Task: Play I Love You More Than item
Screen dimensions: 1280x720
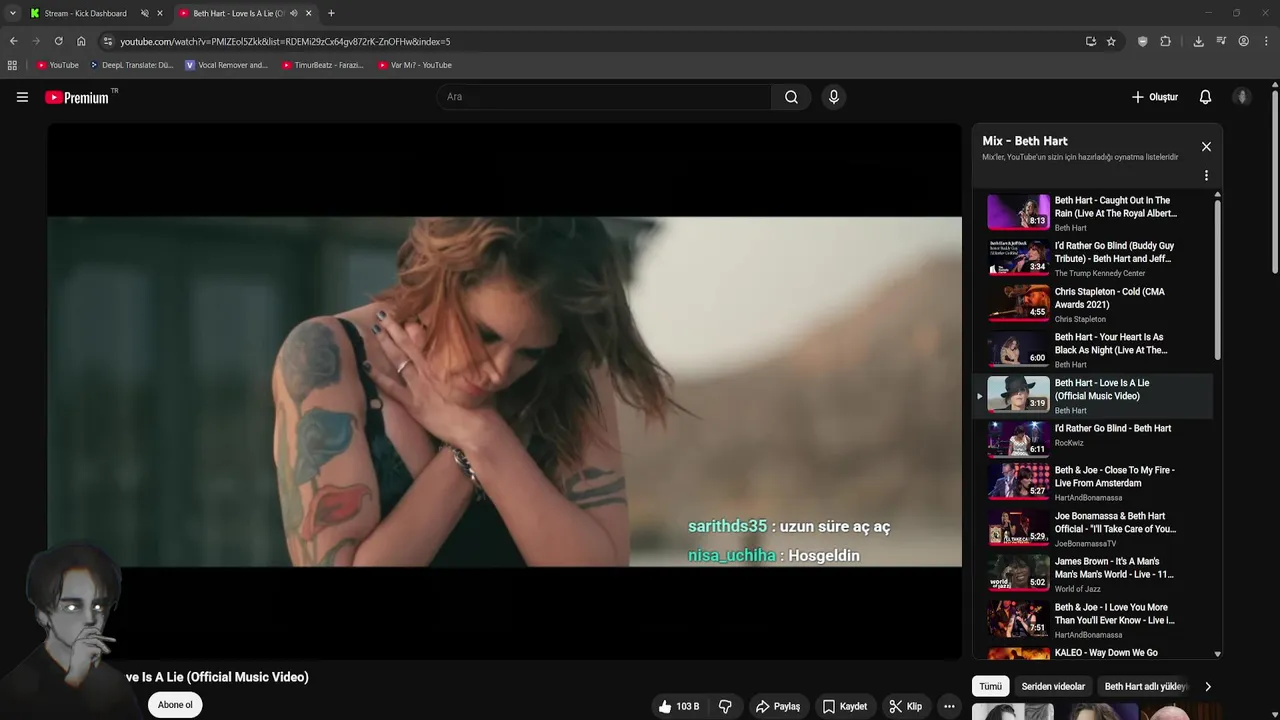Action: click(1093, 620)
